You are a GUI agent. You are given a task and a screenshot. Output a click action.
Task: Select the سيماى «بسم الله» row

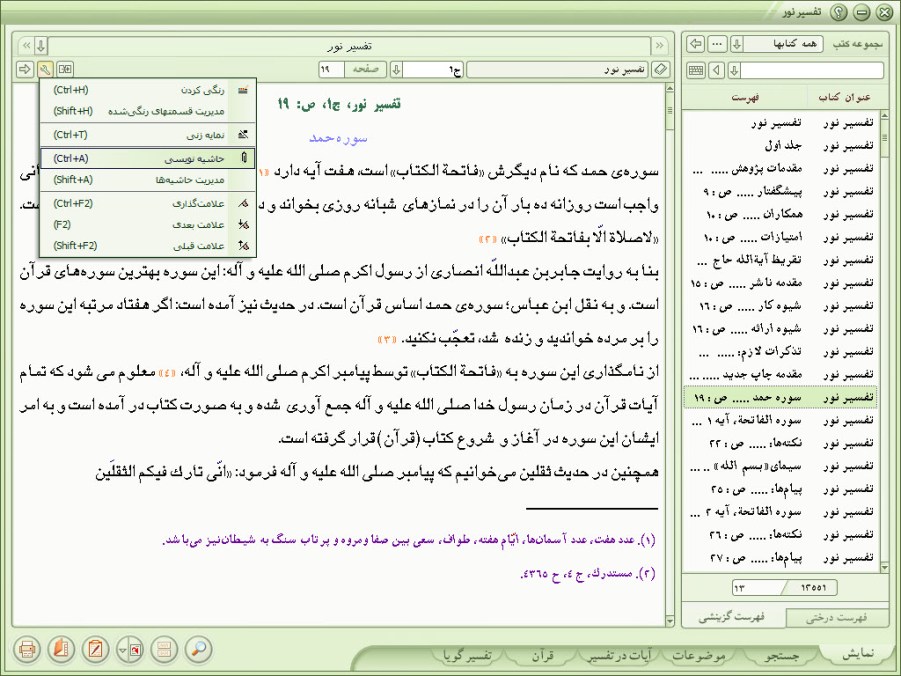781,466
